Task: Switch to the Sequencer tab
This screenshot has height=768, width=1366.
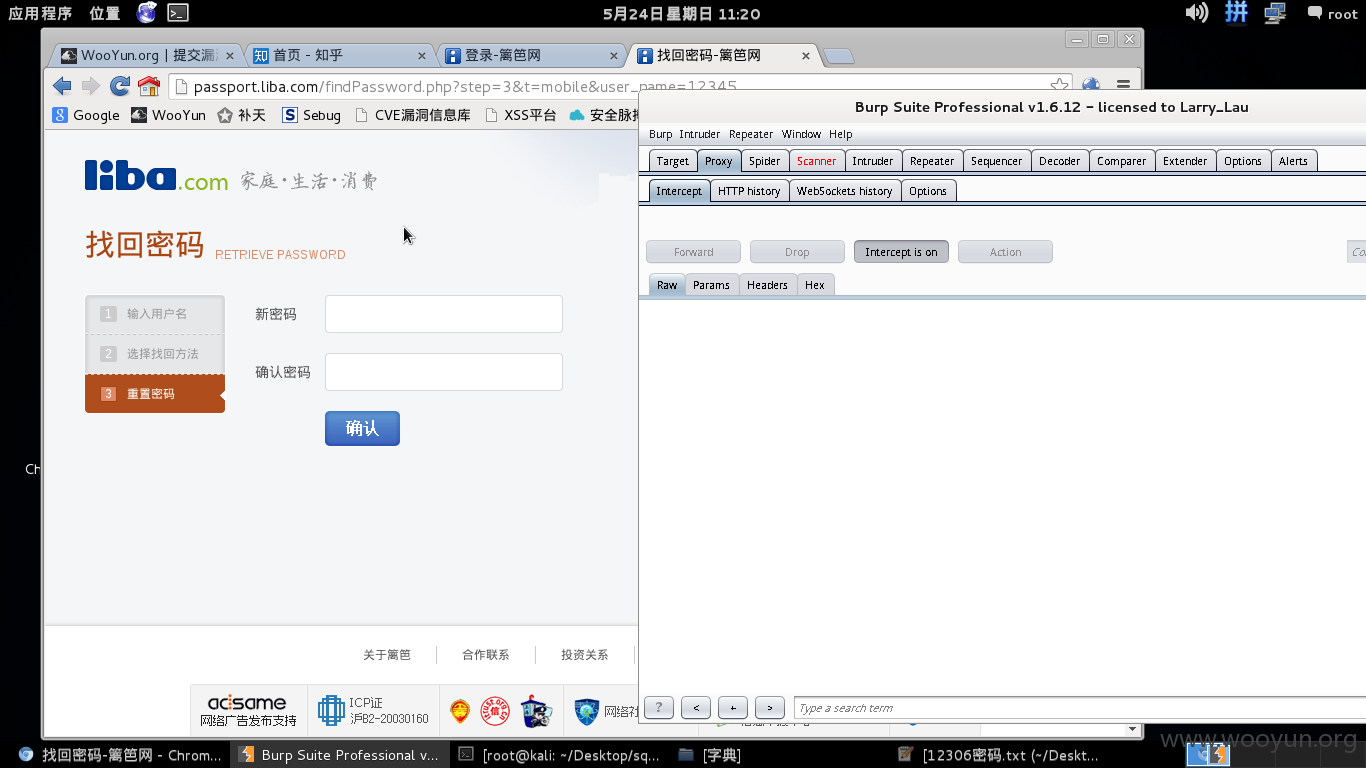Action: (x=996, y=161)
